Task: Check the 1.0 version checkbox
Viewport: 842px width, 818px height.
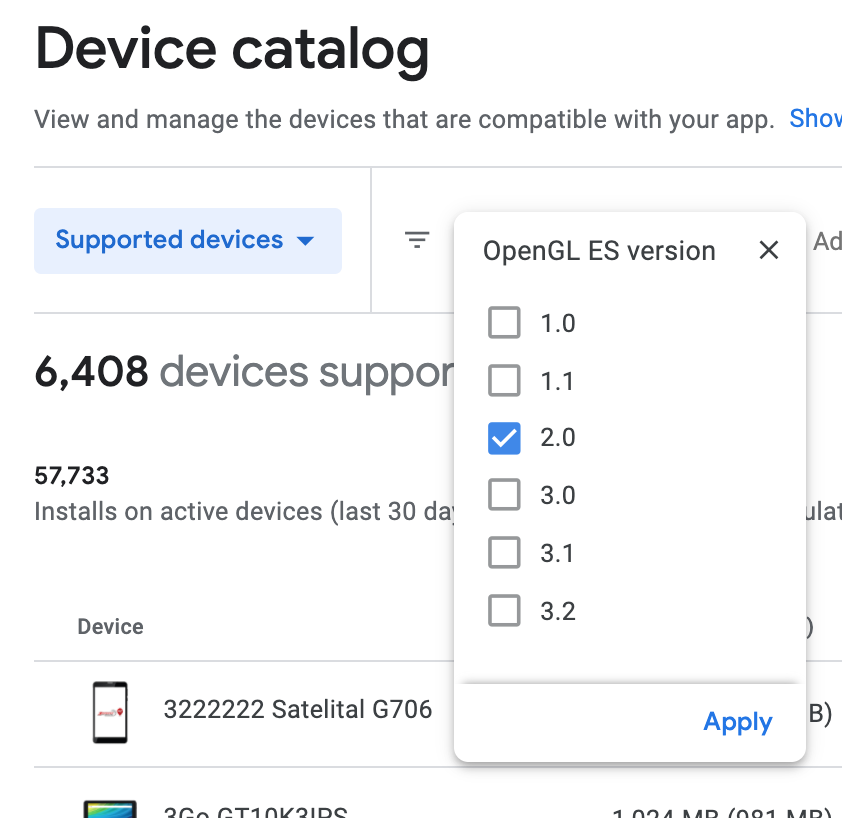Action: 504,323
